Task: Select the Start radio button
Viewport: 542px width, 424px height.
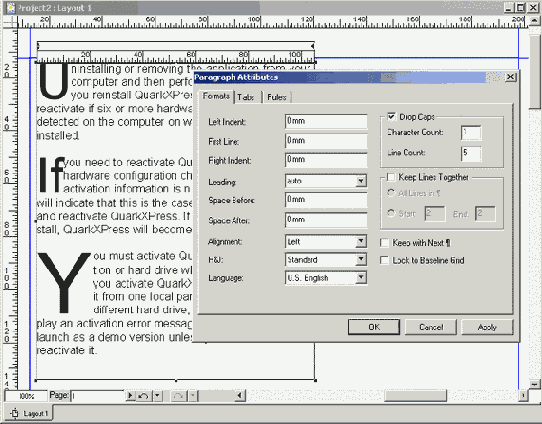Action: coord(391,213)
